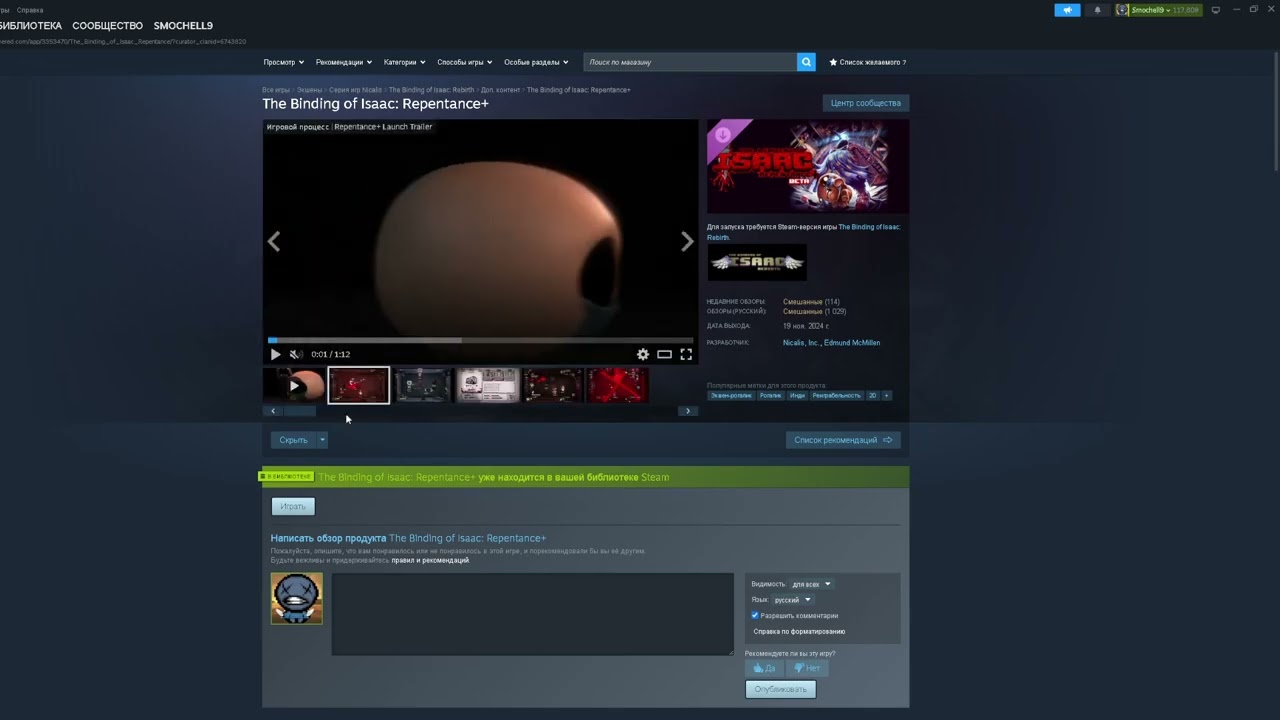Open the video settings gear icon

pyautogui.click(x=643, y=354)
